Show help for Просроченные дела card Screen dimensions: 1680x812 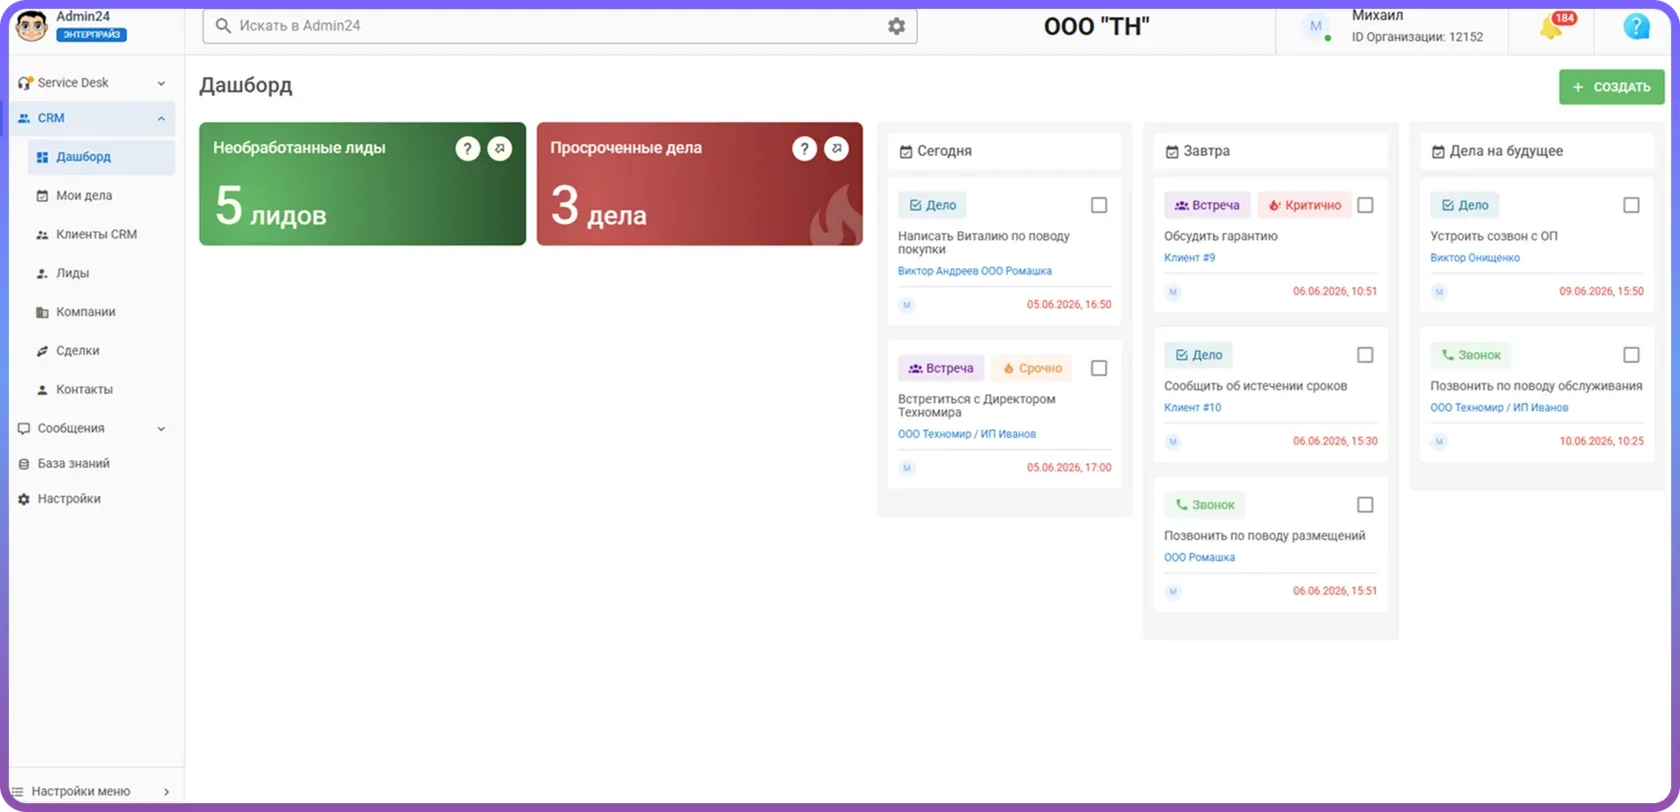point(804,149)
